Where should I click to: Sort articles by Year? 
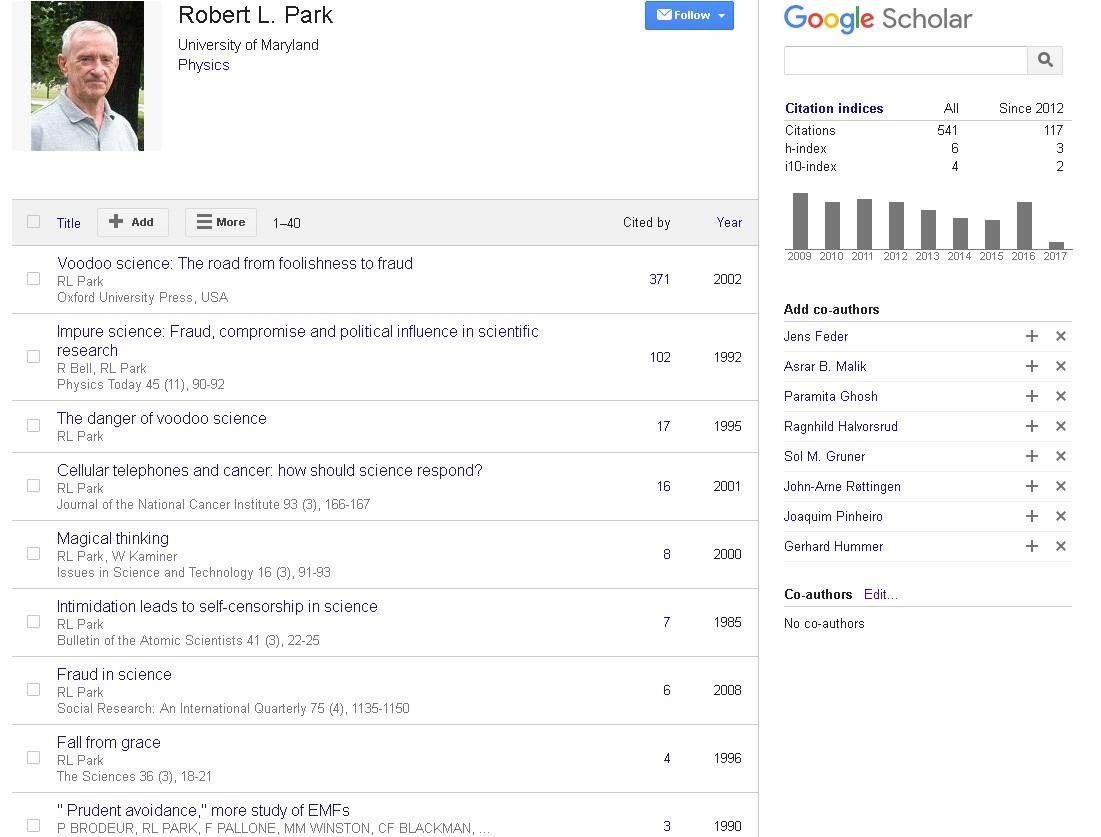pos(729,222)
